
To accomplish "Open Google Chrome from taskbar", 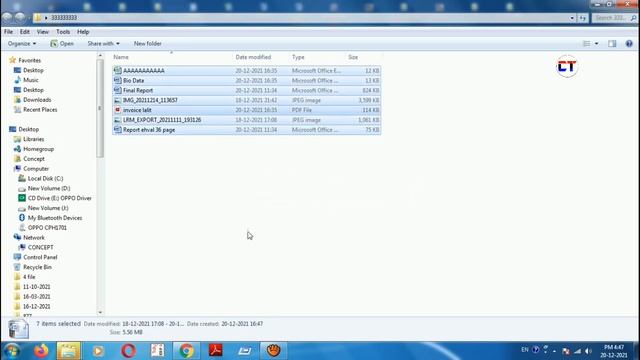I will coord(186,351).
